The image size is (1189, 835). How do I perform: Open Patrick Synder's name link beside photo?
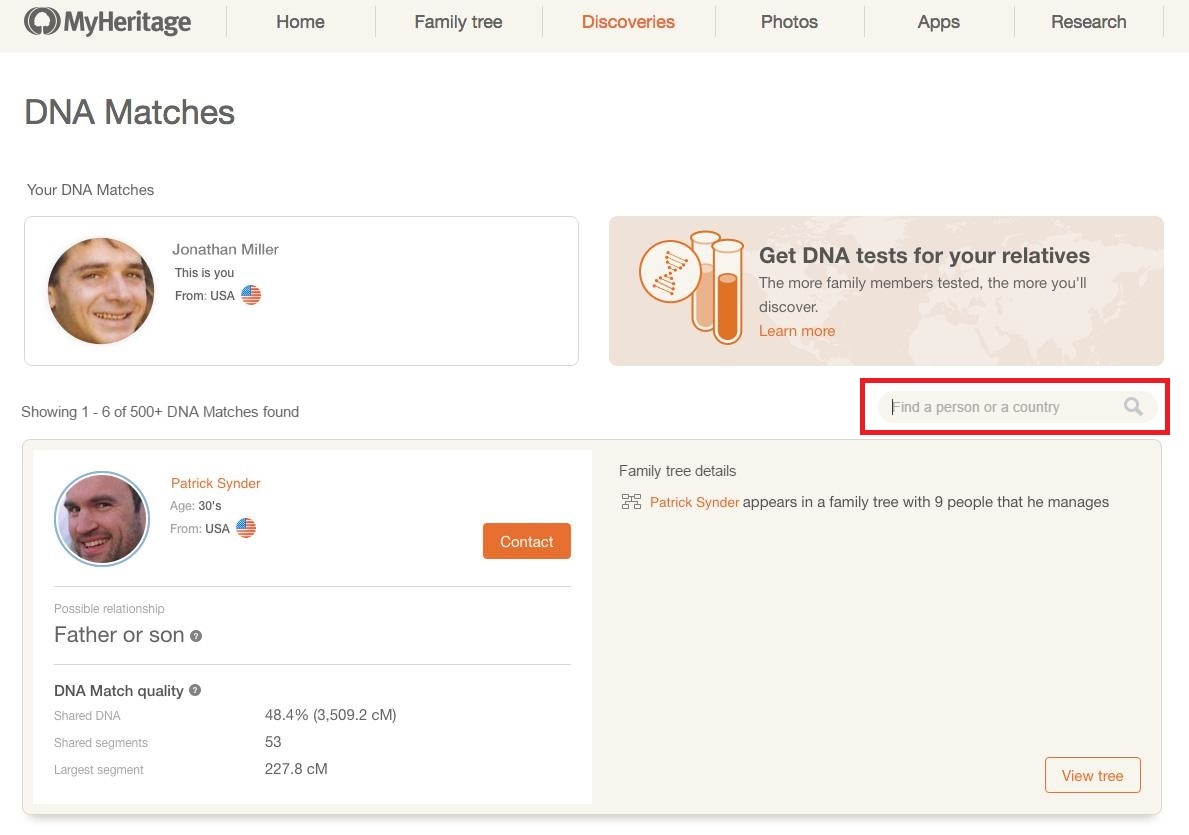tap(215, 483)
